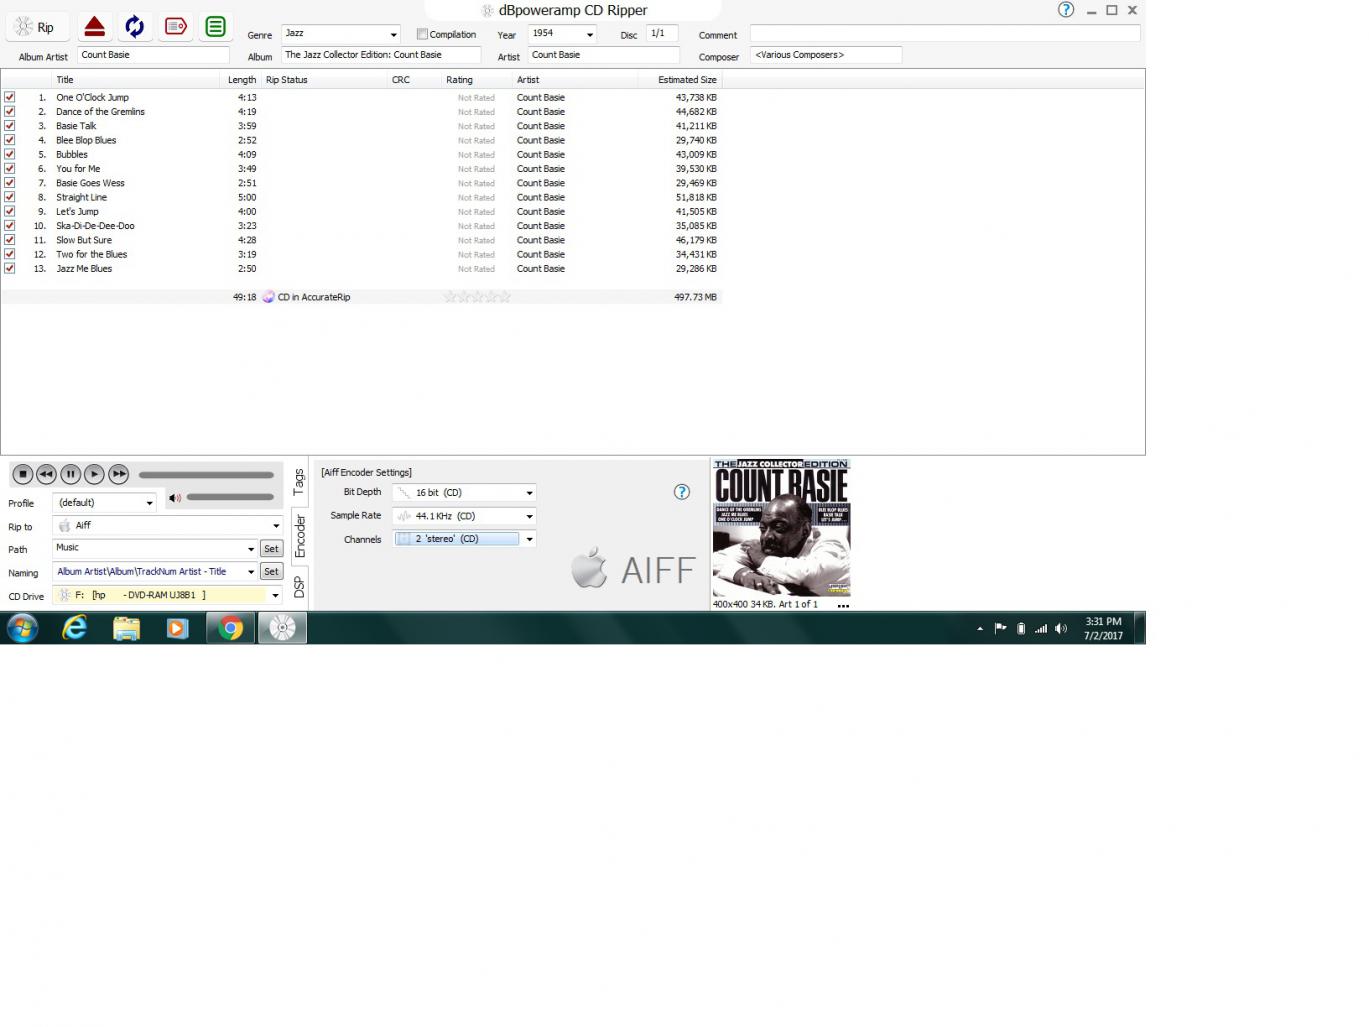Open the green options list icon

(x=215, y=27)
